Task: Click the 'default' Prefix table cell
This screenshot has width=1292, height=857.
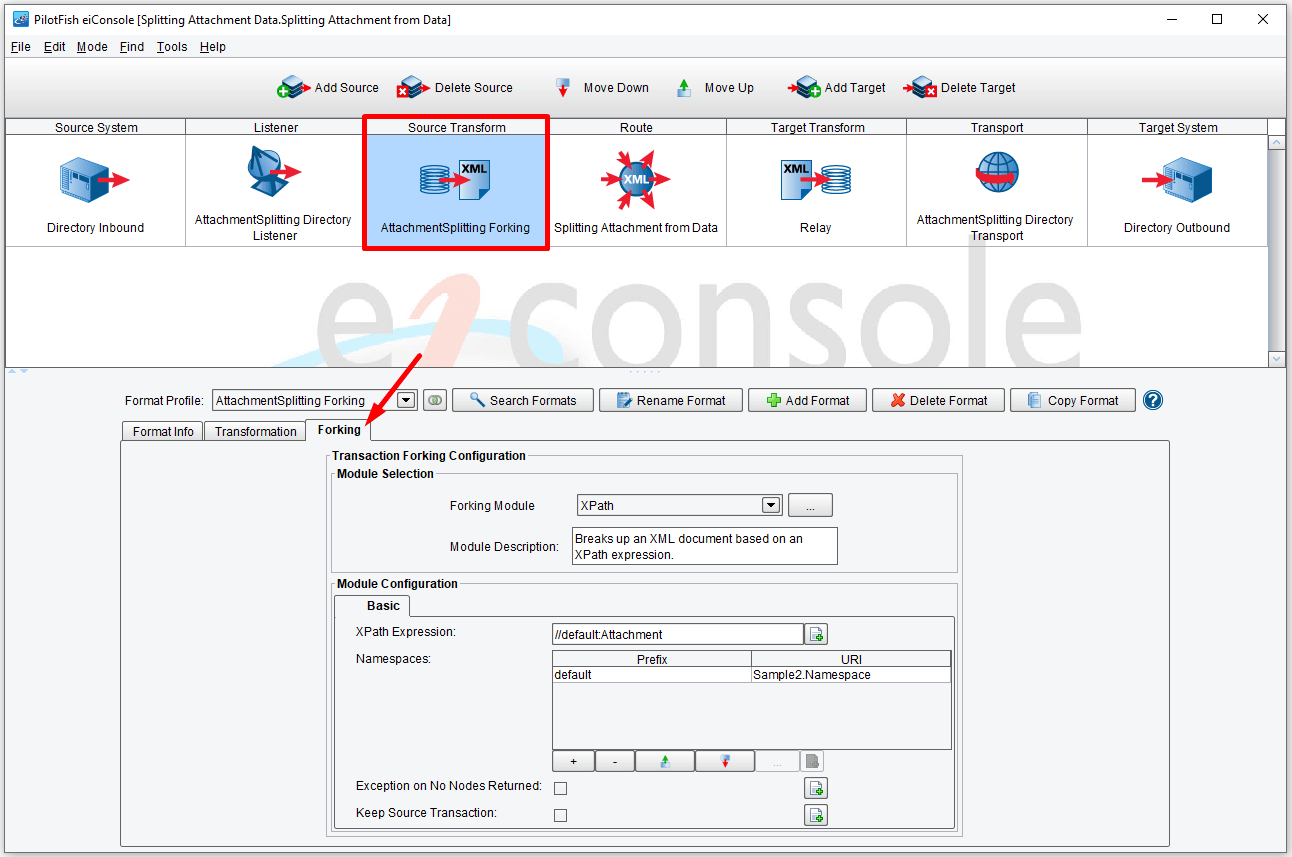Action: pyautogui.click(x=652, y=675)
